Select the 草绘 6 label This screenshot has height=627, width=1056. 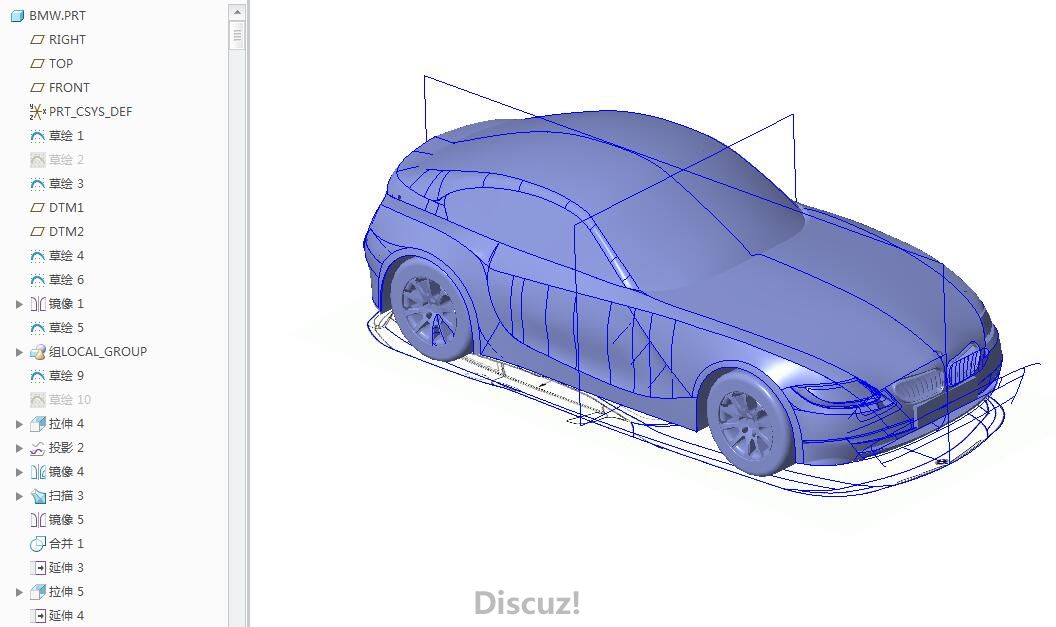pos(66,279)
